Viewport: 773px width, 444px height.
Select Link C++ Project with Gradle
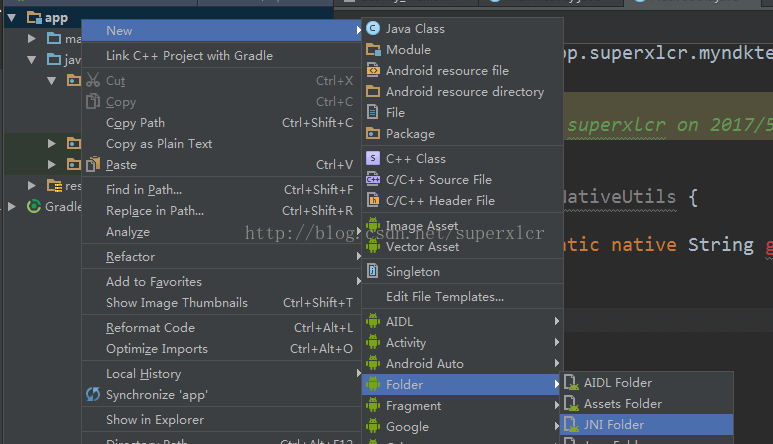click(x=222, y=55)
